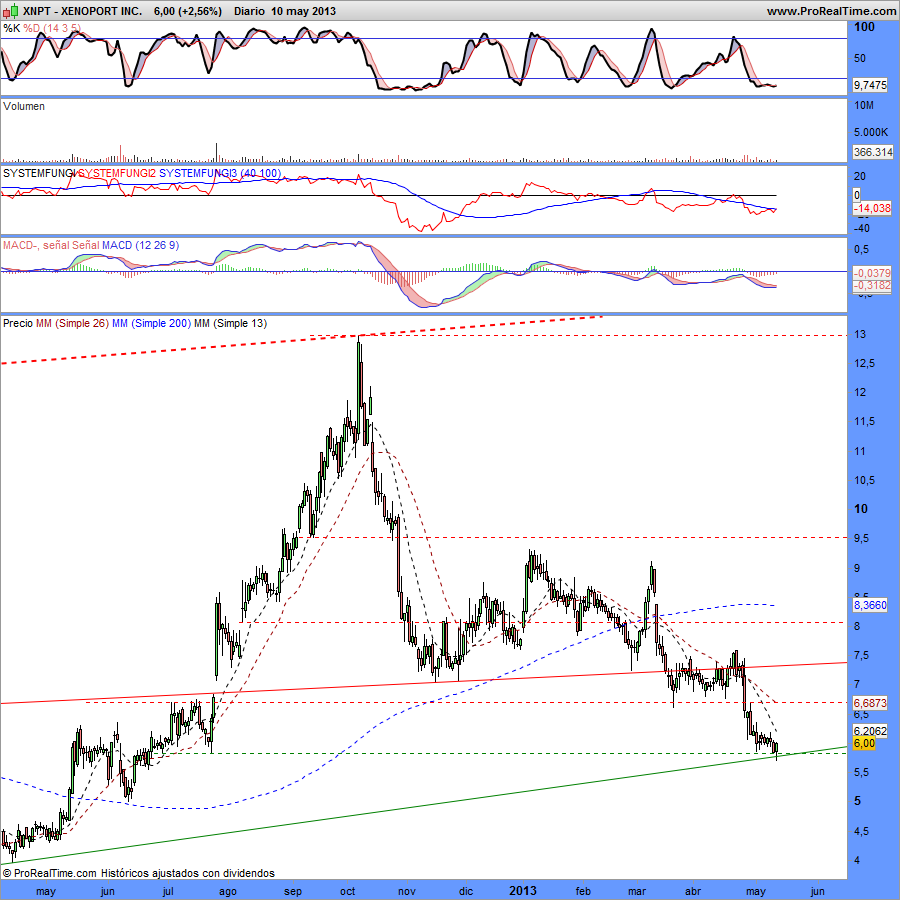900x900 pixels.
Task: Click the 'Precio' price panel label
Action: coord(18,323)
